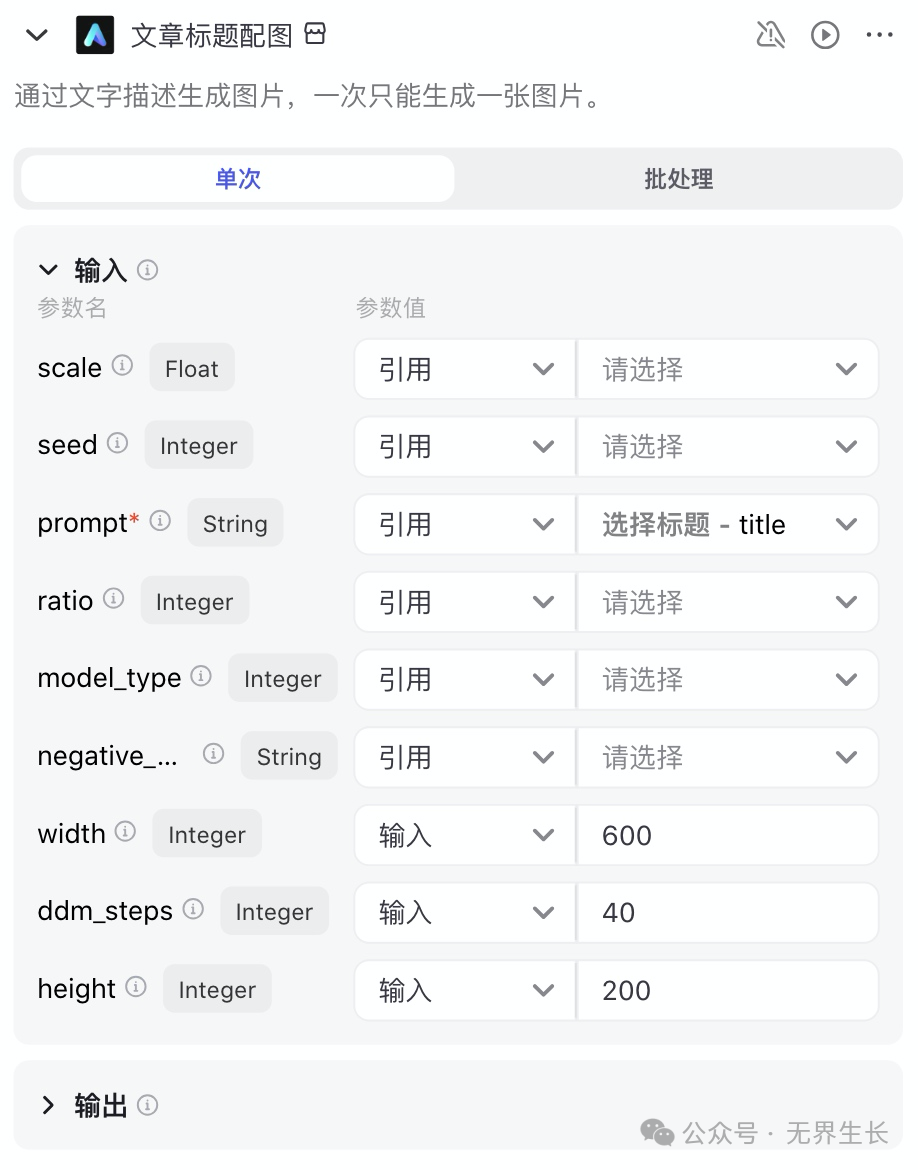Open the 选择标题 - title reference dropdown

click(x=728, y=525)
